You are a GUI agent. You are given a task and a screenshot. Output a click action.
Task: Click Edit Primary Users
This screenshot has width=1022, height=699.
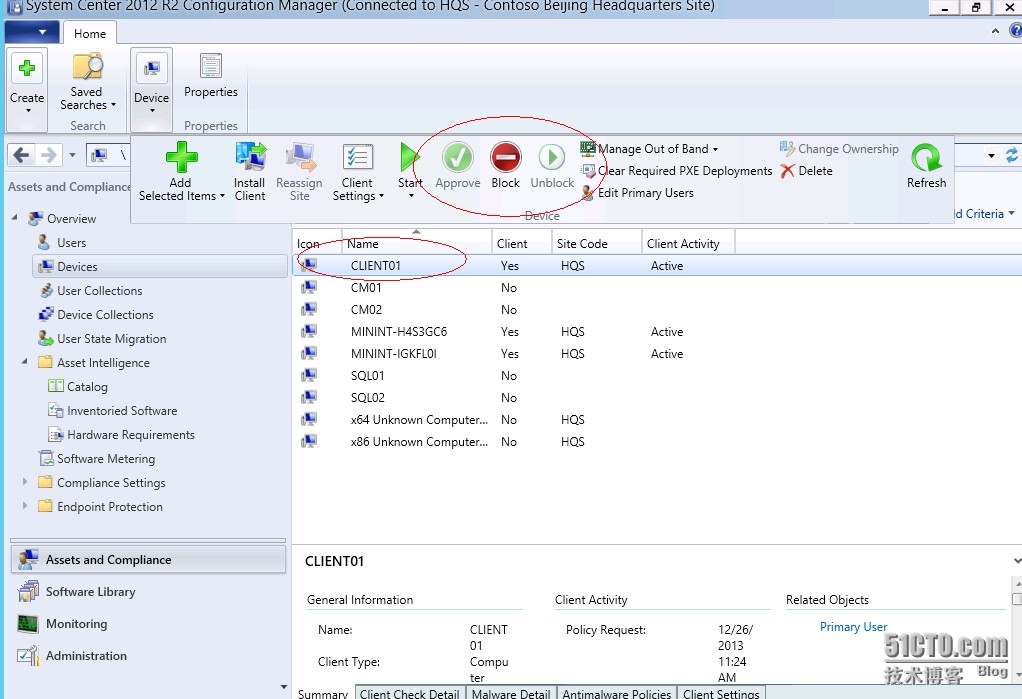[637, 193]
